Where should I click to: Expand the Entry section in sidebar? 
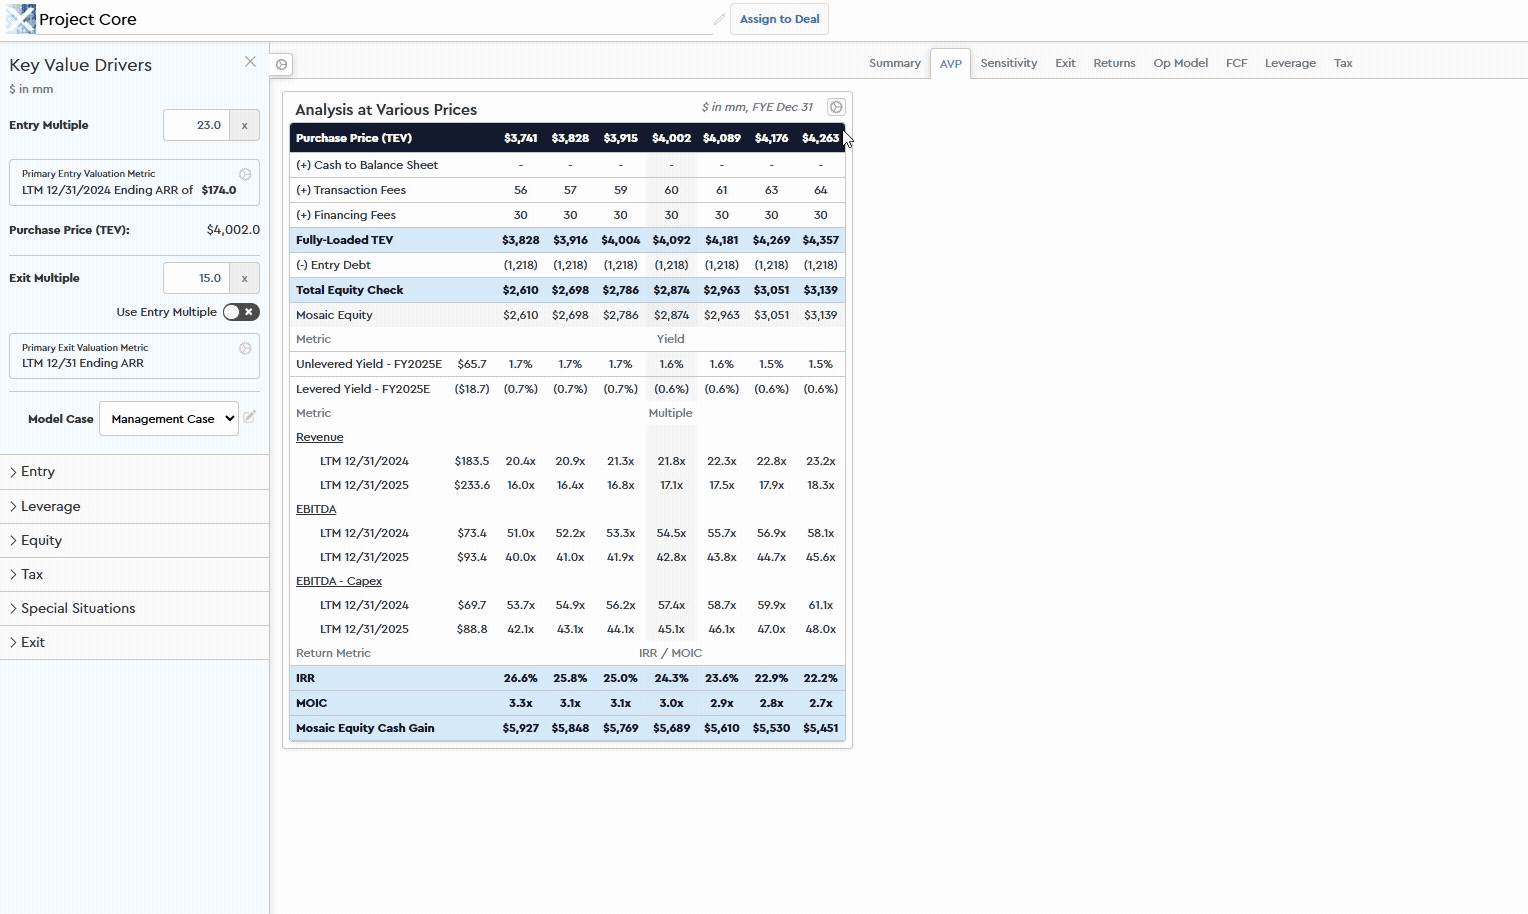point(37,472)
